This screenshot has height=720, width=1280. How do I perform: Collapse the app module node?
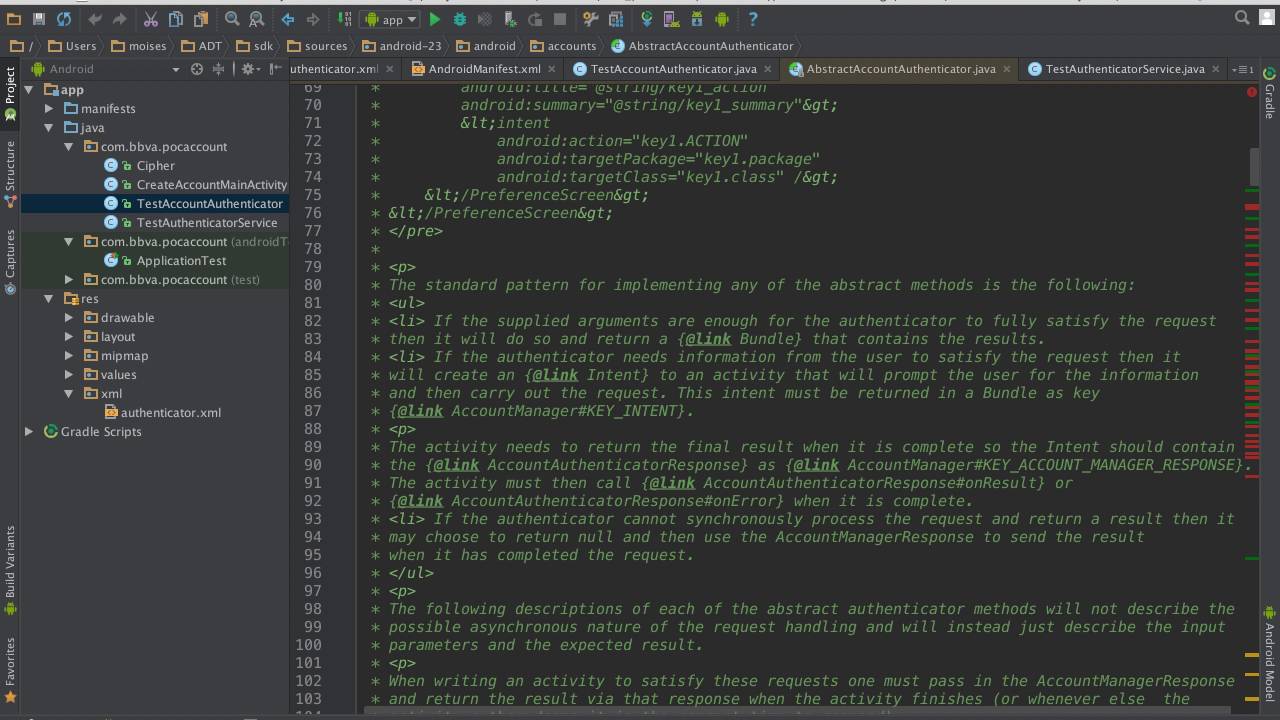[29, 90]
